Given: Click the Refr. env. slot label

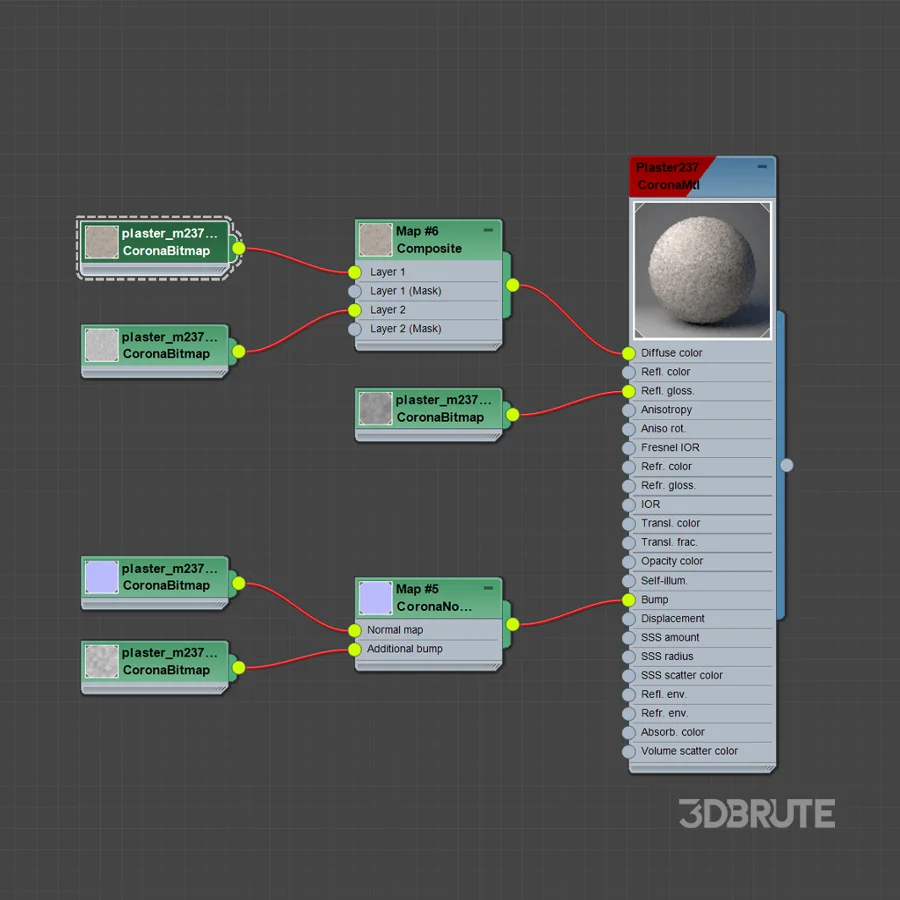Looking at the screenshot, I should point(665,713).
